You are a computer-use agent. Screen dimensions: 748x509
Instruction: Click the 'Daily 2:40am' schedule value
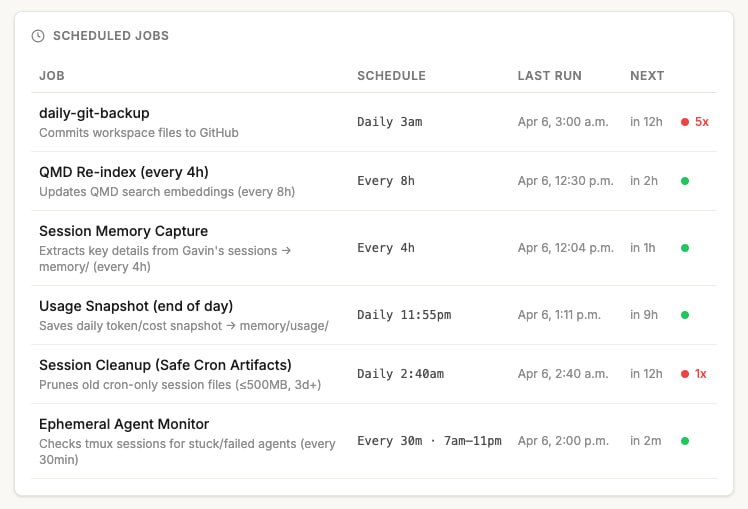coord(400,374)
